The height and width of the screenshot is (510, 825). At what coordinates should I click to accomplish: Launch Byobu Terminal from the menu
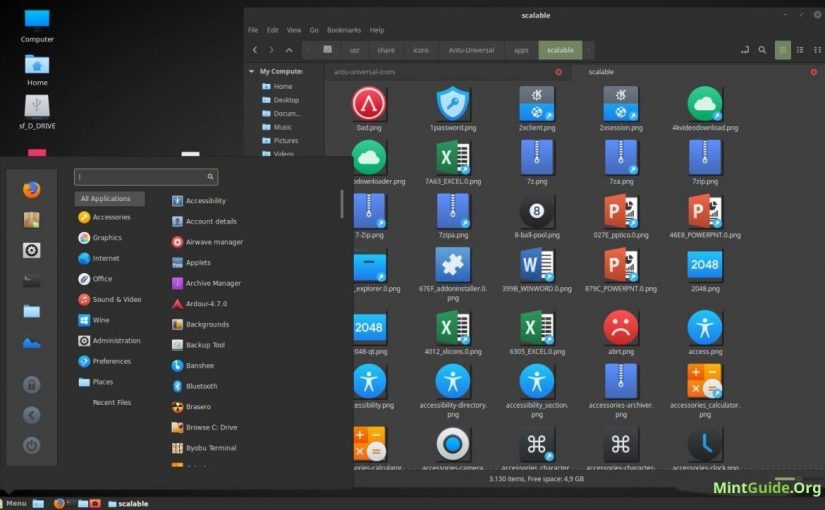point(204,448)
